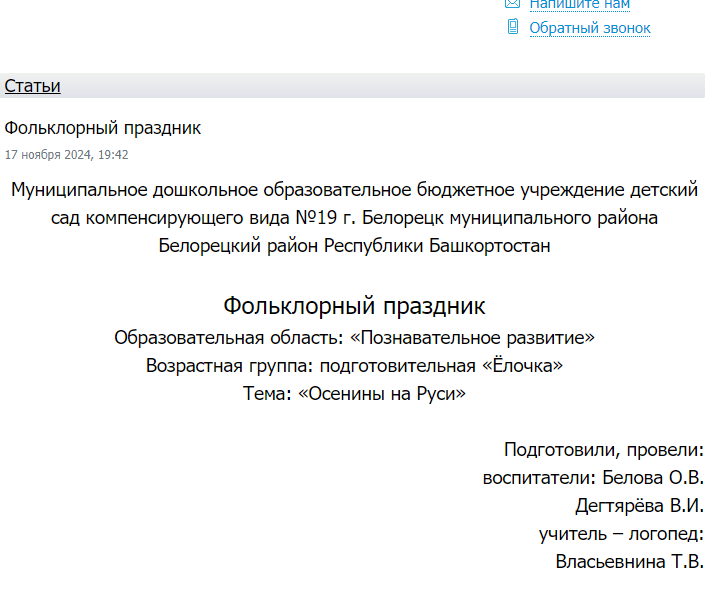Click the text учитель – логопед:
721x591 pixels.
pyautogui.click(x=621, y=534)
